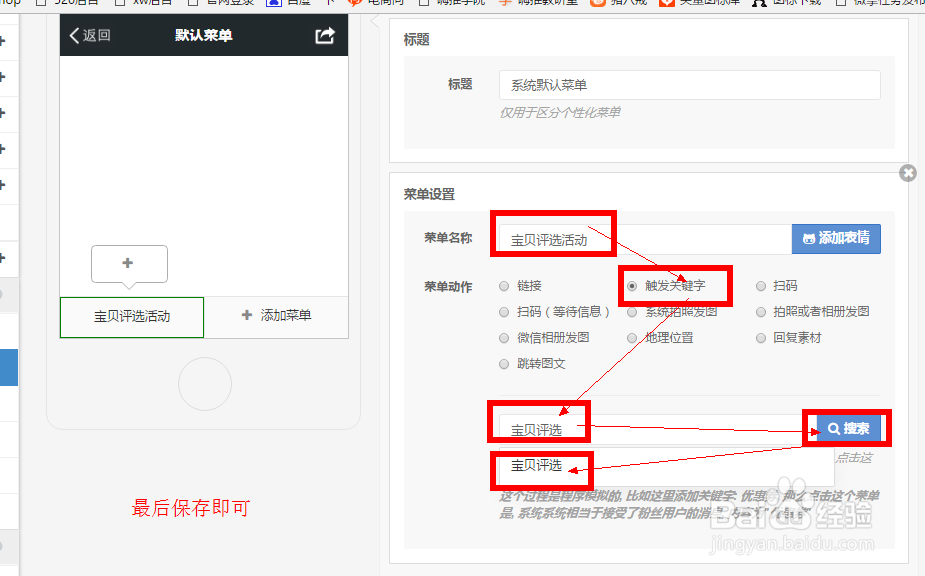This screenshot has width=925, height=576.
Task: Click the share icon in the 默认菜单 header
Action: (x=323, y=35)
